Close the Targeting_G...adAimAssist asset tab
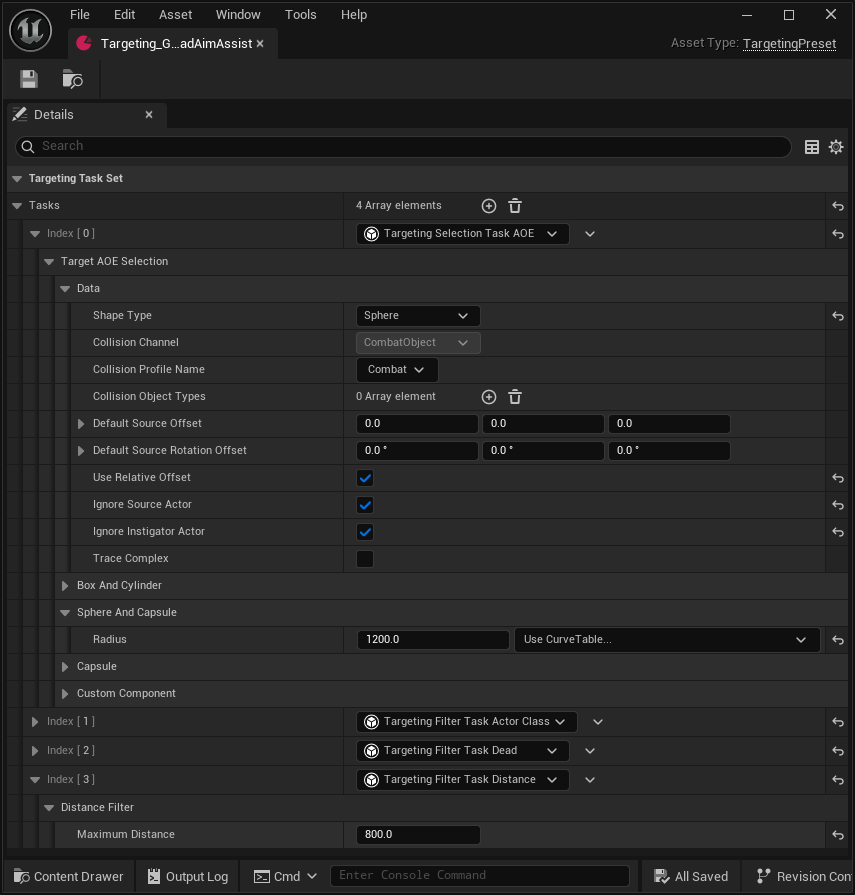This screenshot has width=855, height=895. 260,43
